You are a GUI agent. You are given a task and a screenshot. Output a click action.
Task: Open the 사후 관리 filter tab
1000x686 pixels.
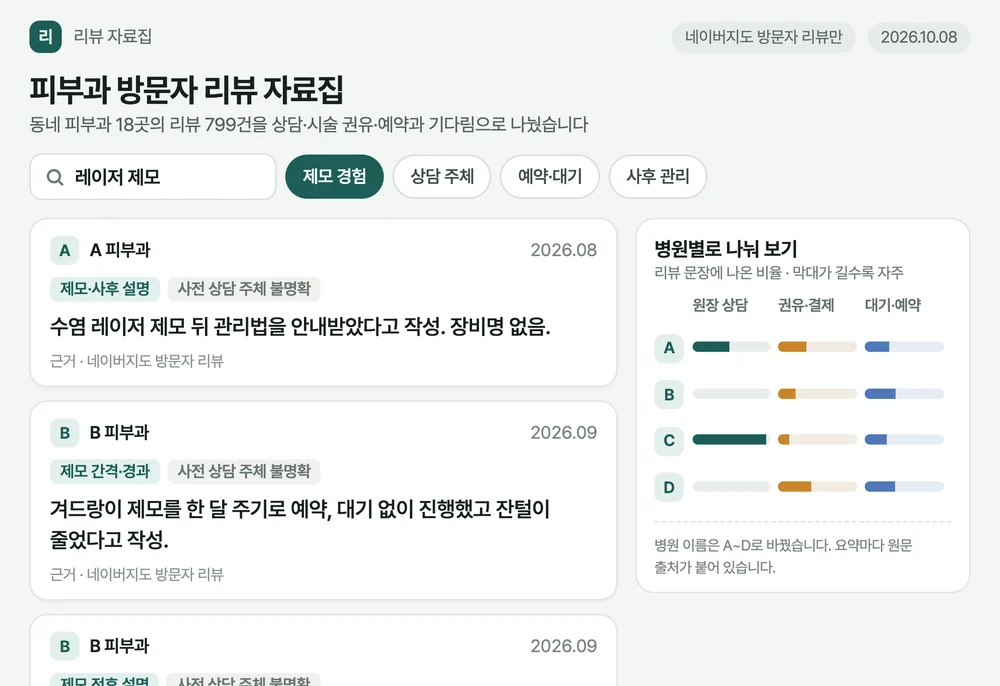658,177
